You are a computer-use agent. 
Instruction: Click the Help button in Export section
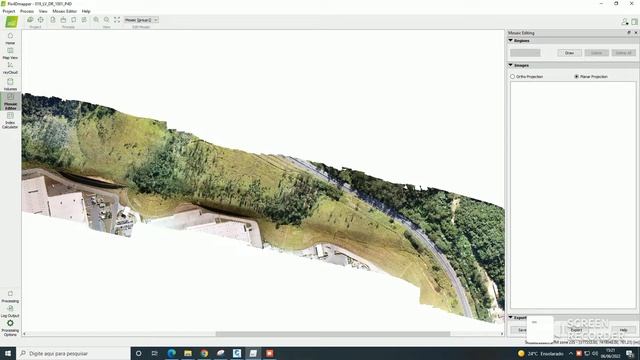pyautogui.click(x=624, y=330)
